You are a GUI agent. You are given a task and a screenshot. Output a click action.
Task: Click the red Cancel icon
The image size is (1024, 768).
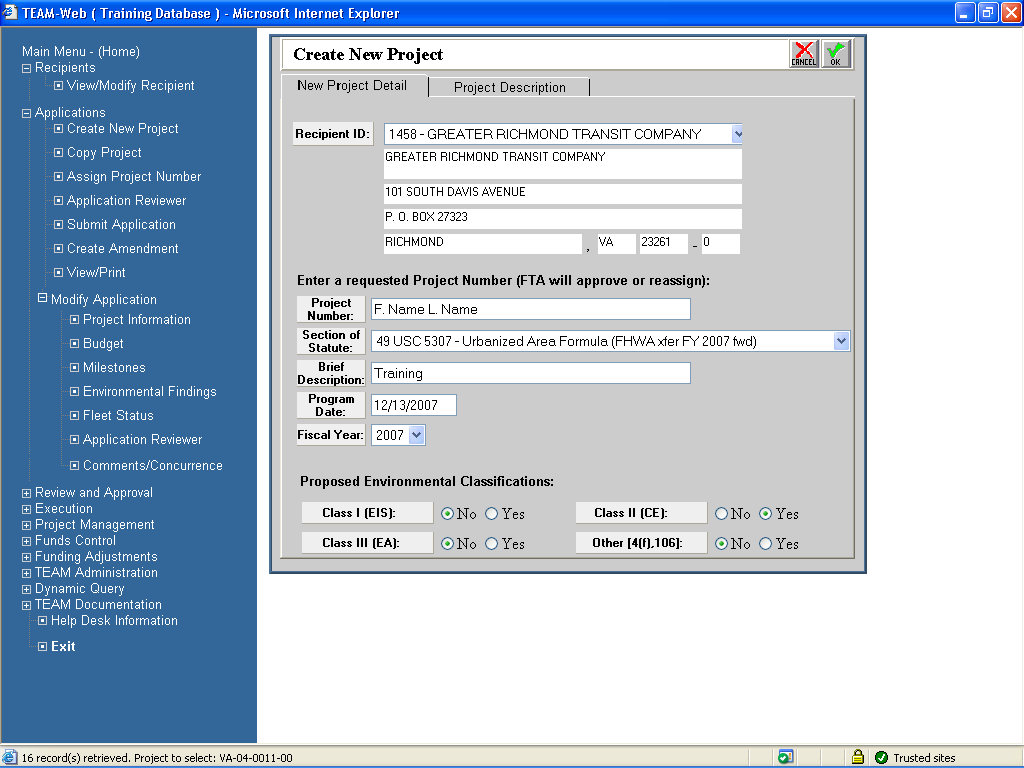pyautogui.click(x=803, y=54)
